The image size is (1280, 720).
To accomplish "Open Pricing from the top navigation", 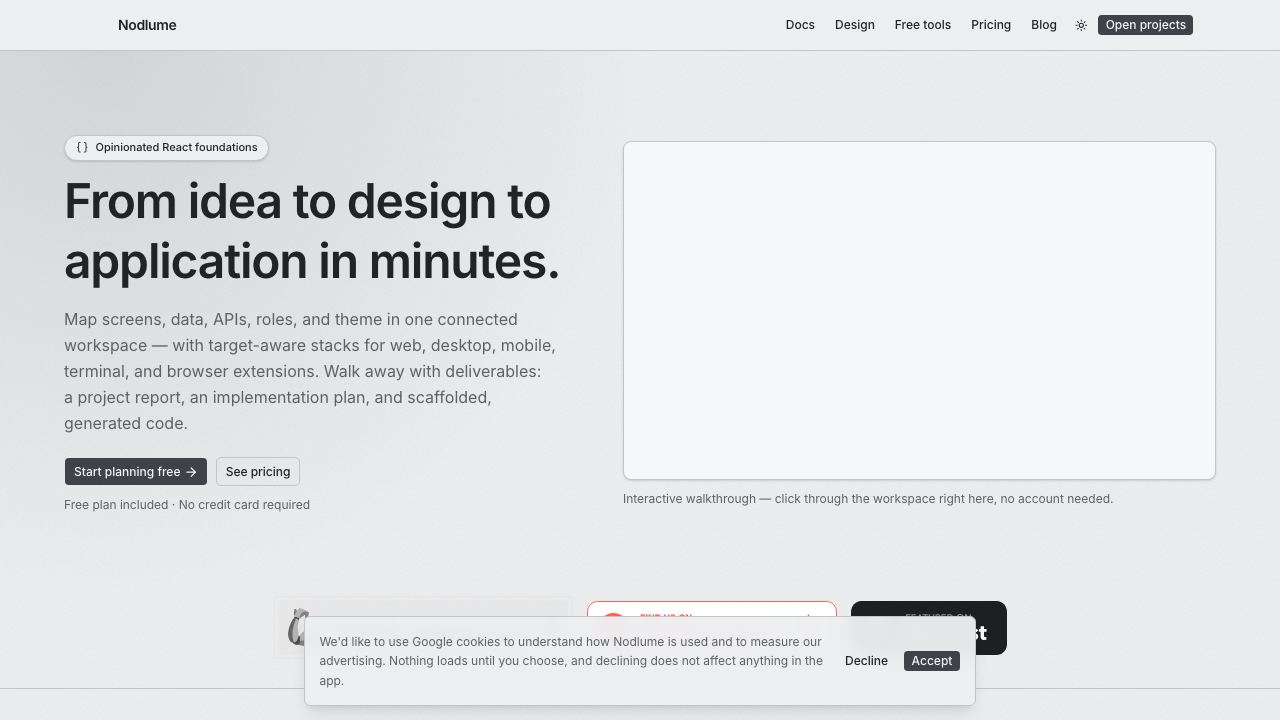I will (x=991, y=25).
